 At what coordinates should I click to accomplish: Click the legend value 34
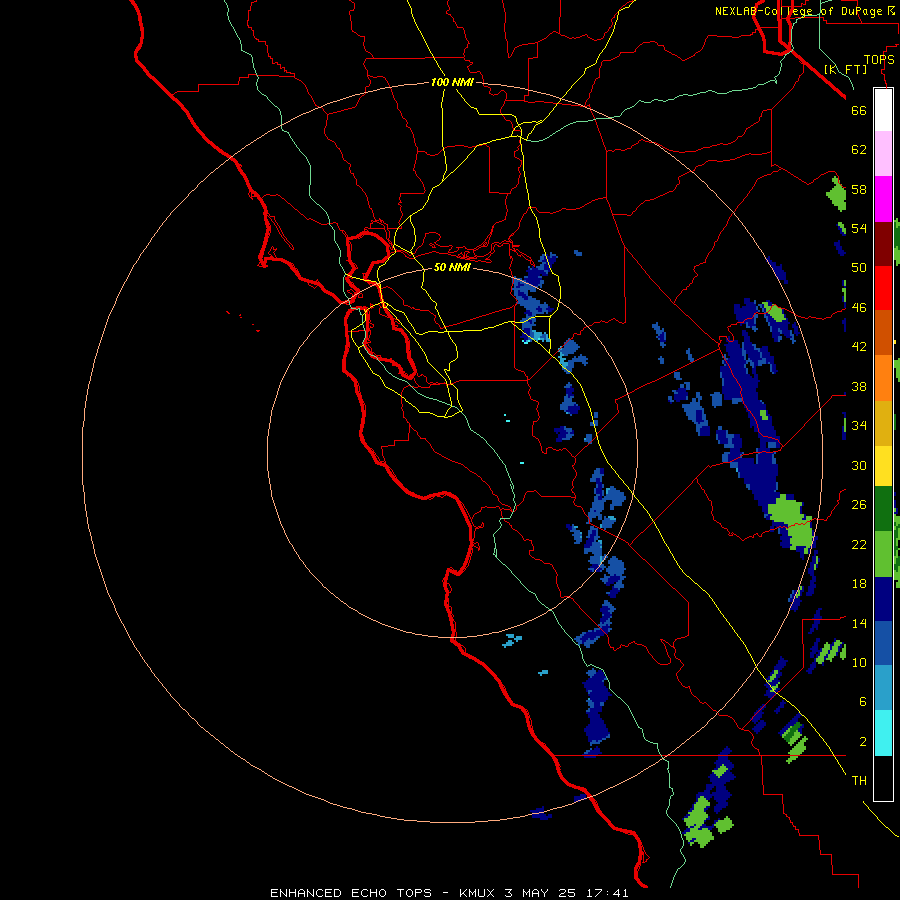[859, 425]
